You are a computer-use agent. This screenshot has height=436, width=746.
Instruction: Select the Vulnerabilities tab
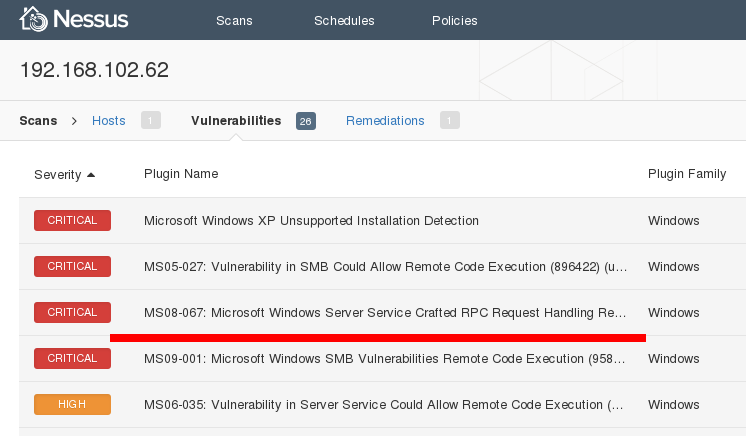pyautogui.click(x=236, y=120)
